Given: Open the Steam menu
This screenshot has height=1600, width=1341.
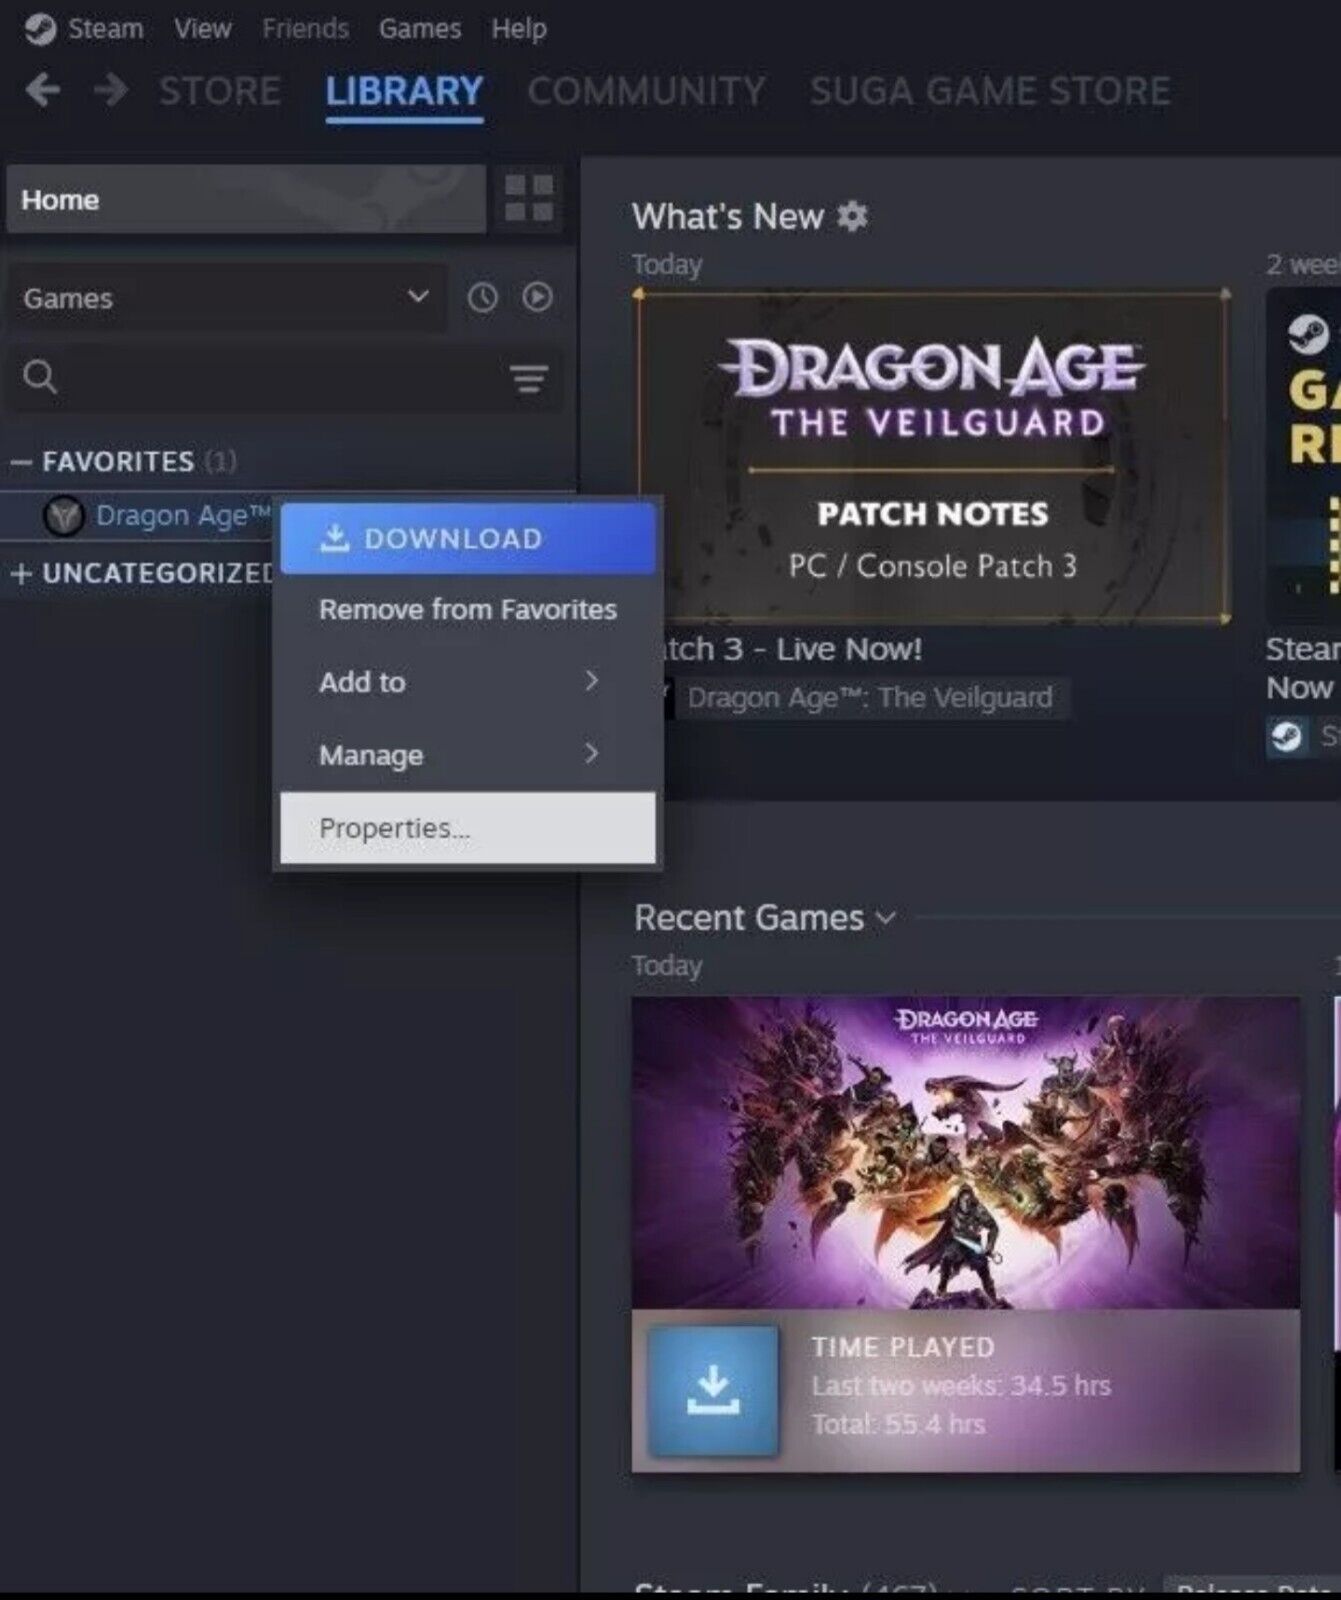Looking at the screenshot, I should (x=105, y=29).
